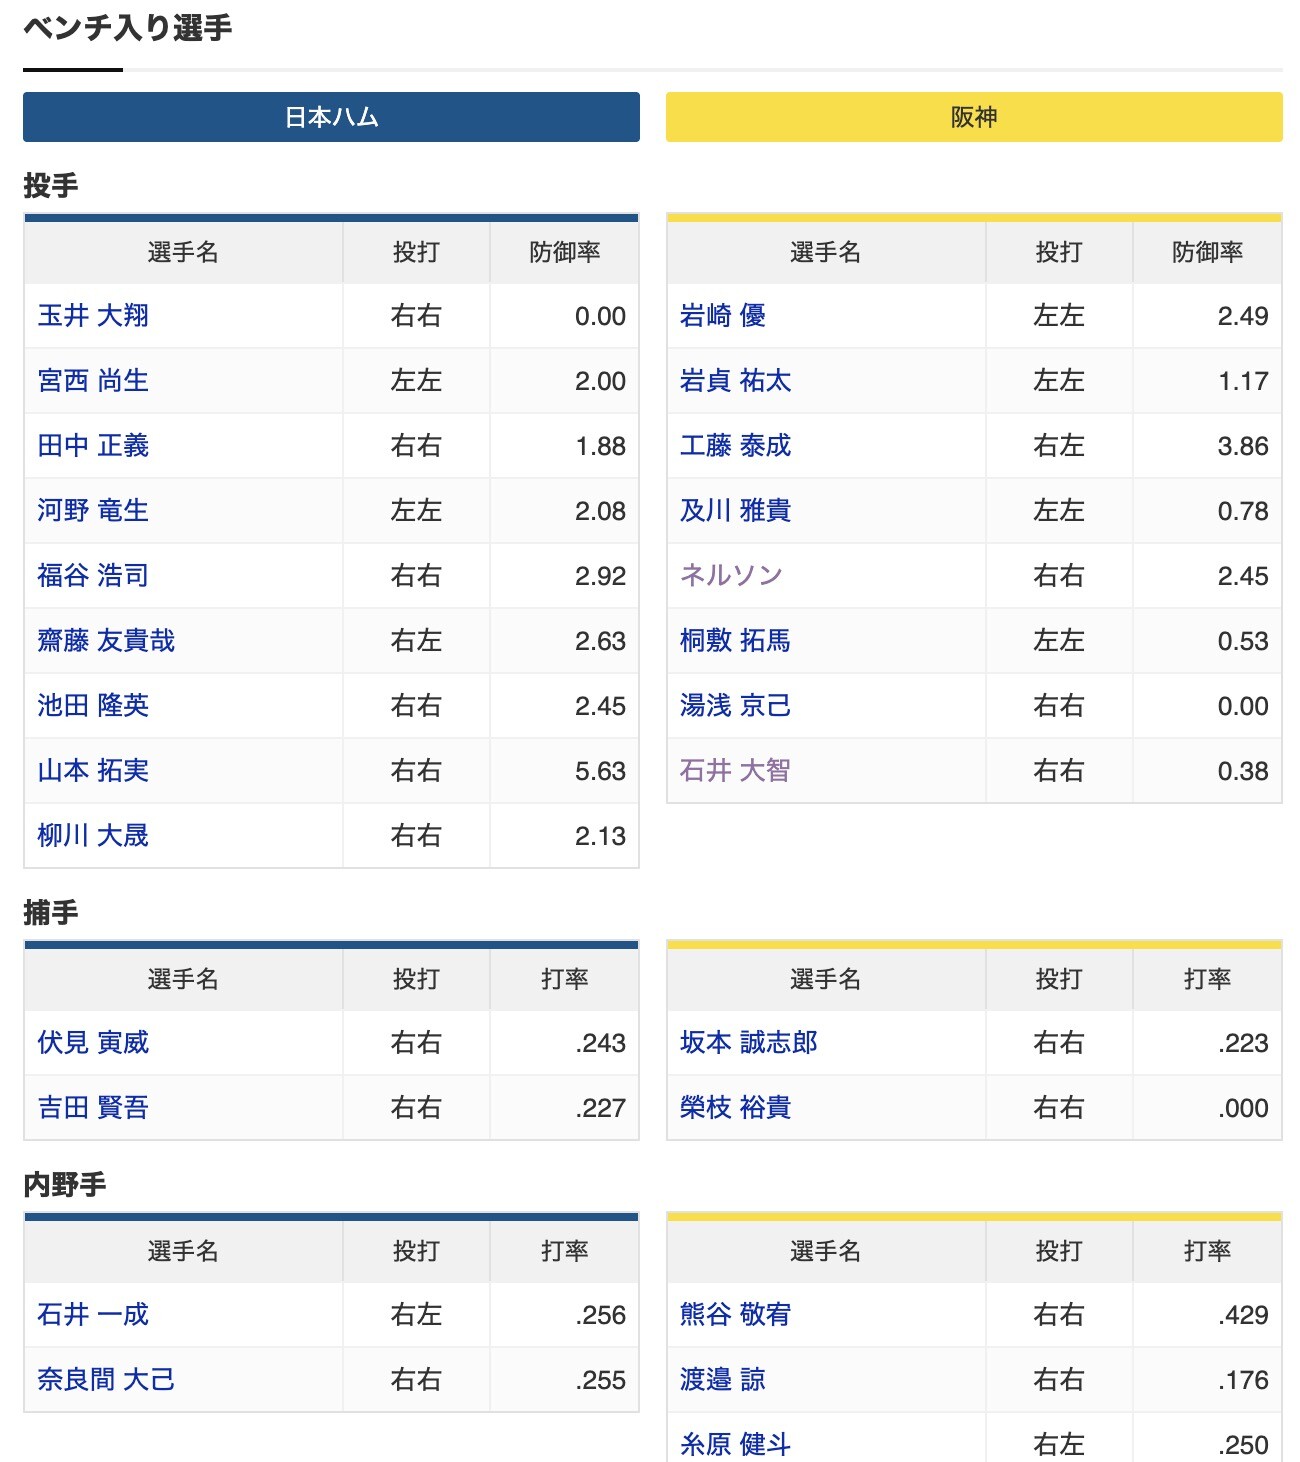Click catcher link 吉田 賢吾

93,1108
